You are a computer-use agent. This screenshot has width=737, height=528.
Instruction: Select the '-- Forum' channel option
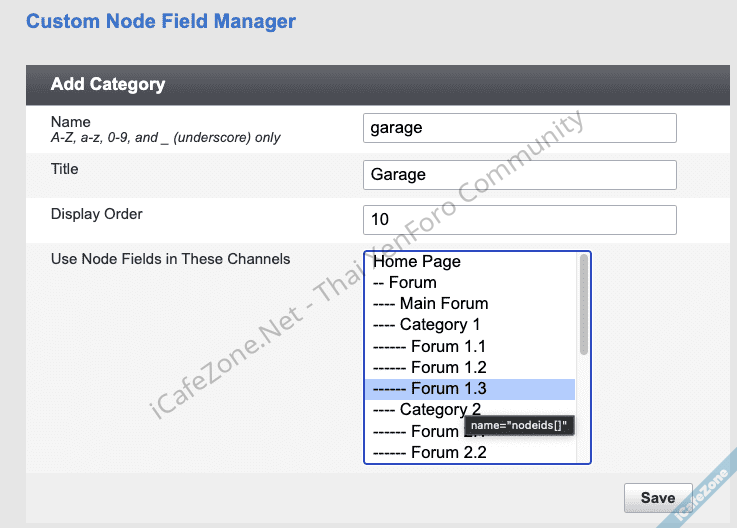pos(404,282)
